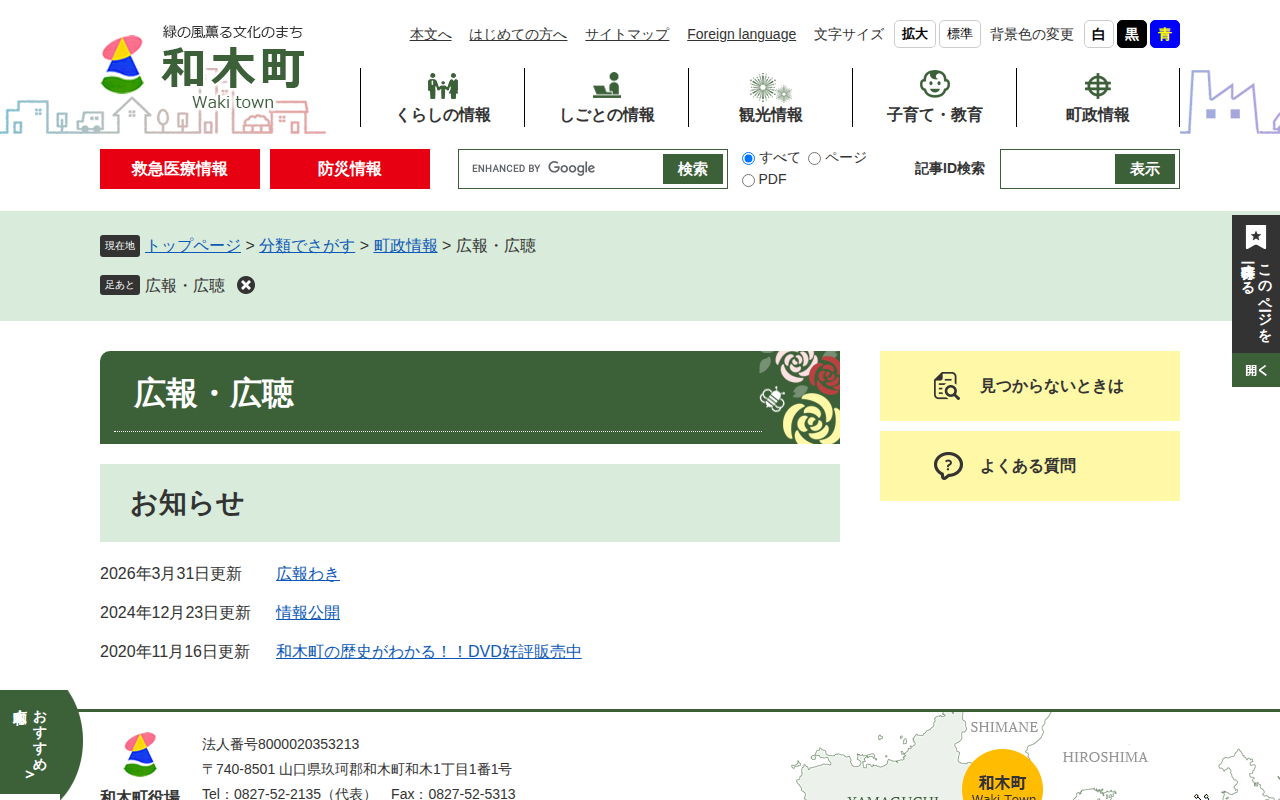The image size is (1280, 800).
Task: Open 子育て・教育 baby face icon menu
Action: [934, 85]
